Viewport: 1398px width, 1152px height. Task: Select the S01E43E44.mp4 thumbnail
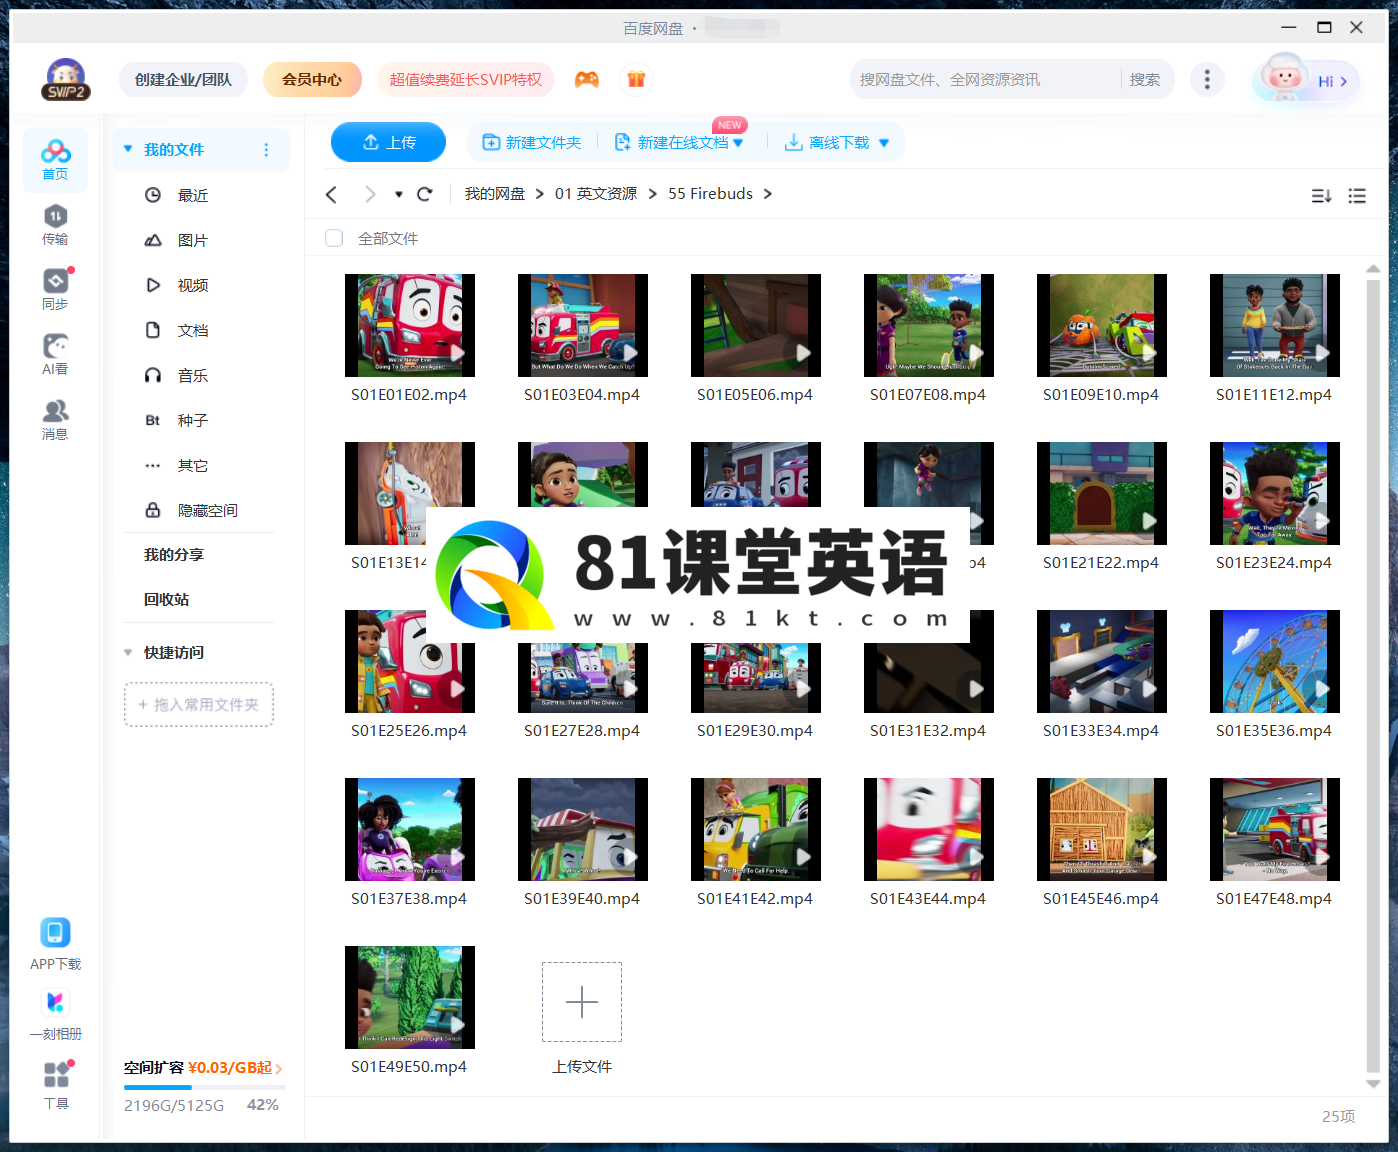pos(929,829)
